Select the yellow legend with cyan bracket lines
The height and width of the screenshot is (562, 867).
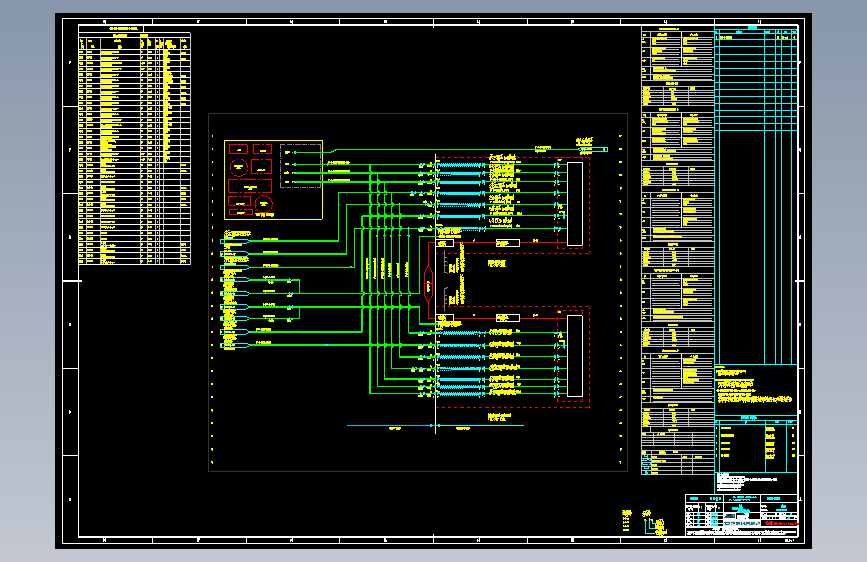click(x=655, y=523)
